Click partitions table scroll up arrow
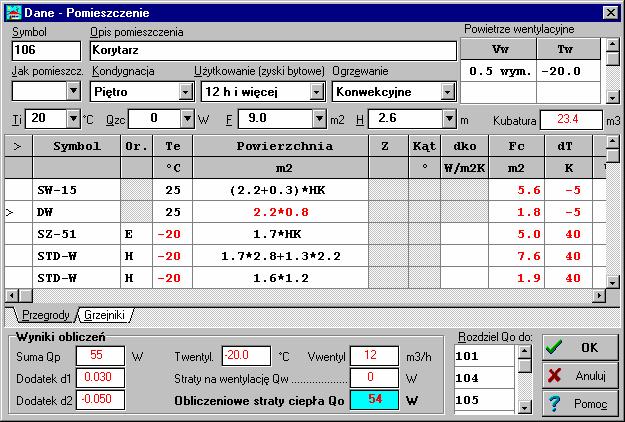Image resolution: width=625 pixels, height=422 pixels. click(613, 142)
